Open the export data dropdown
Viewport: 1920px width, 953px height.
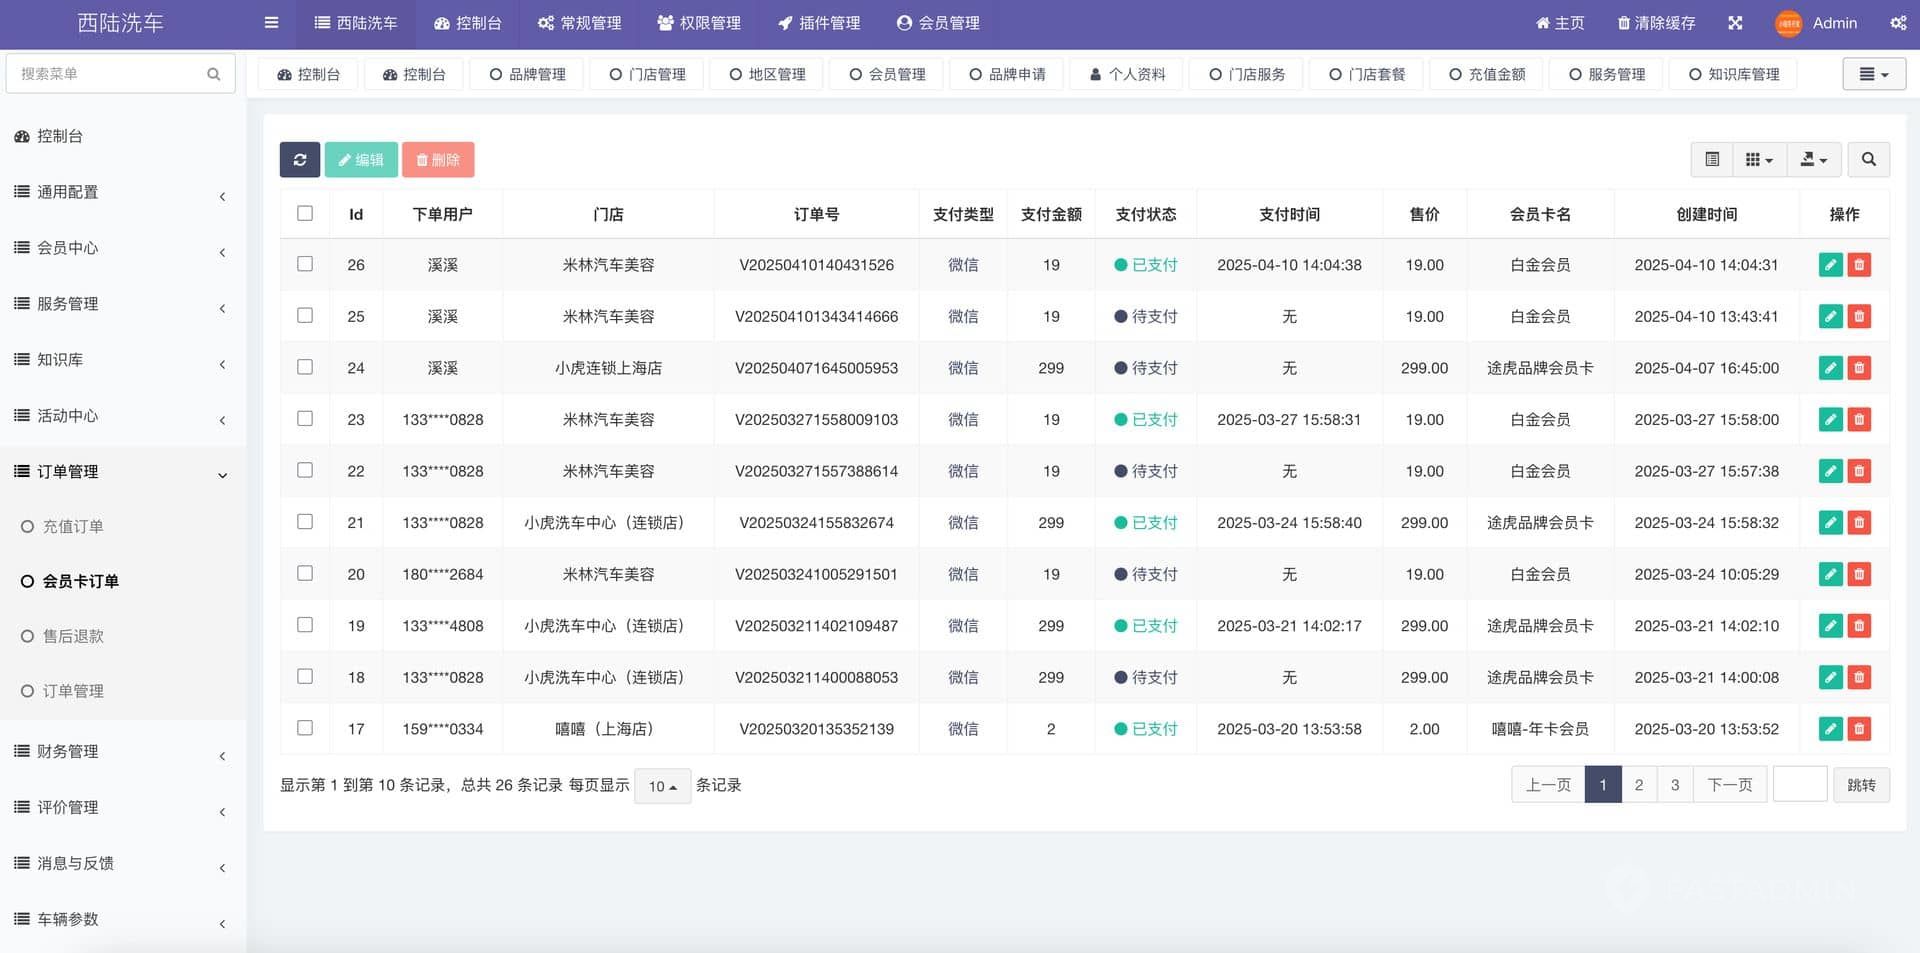1814,160
